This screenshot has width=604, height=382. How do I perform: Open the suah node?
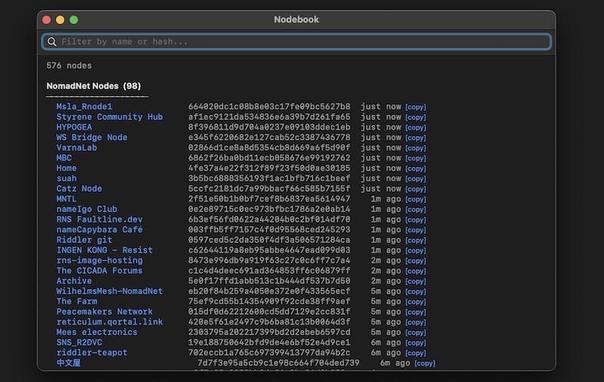pyautogui.click(x=66, y=178)
